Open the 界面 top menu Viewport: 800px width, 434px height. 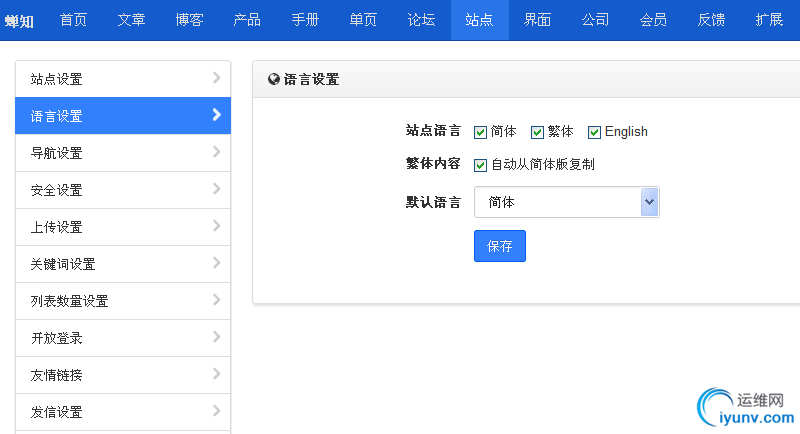(x=537, y=20)
